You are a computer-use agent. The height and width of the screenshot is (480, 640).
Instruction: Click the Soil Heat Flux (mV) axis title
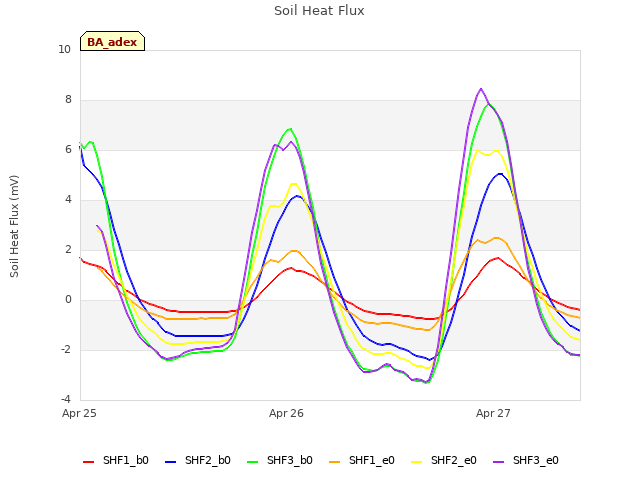(14, 227)
